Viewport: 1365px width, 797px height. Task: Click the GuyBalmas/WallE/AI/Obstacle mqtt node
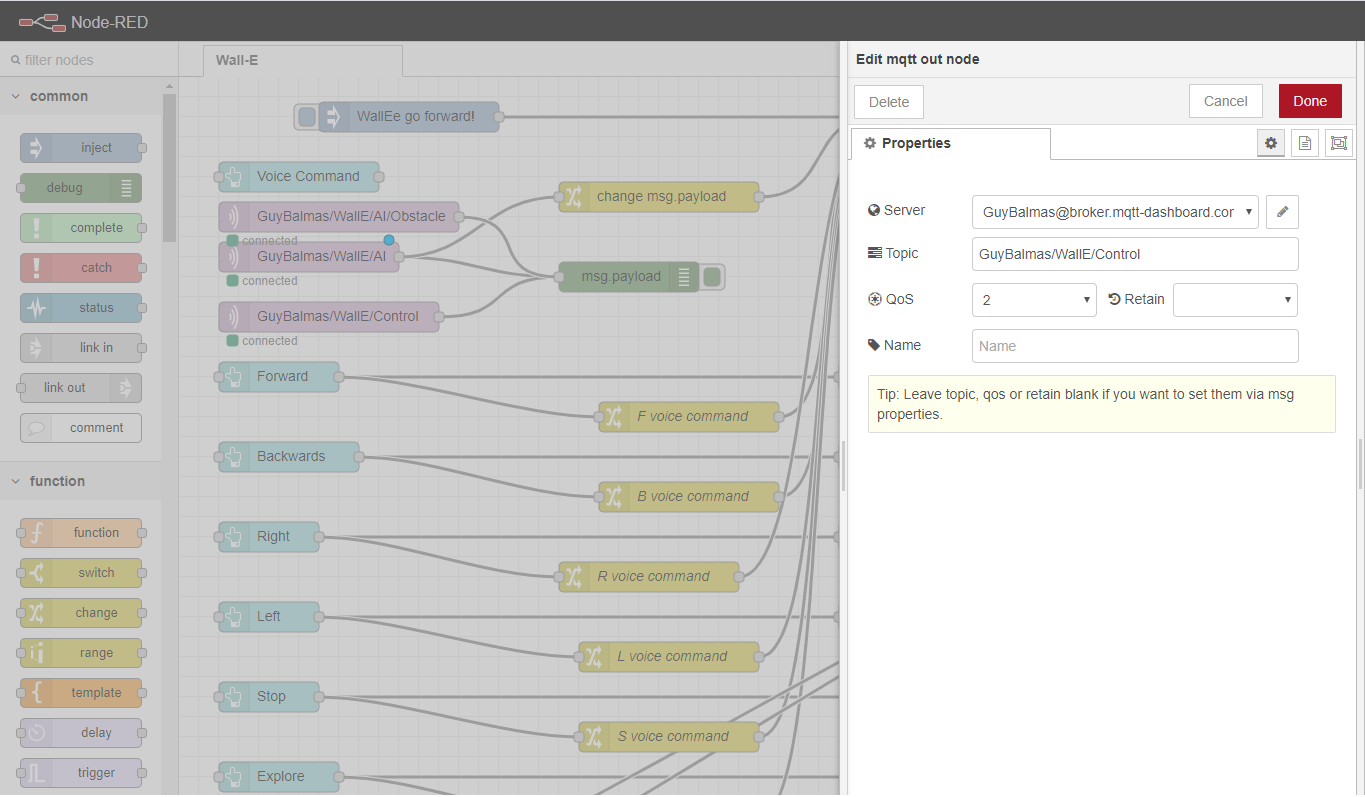pyautogui.click(x=339, y=216)
